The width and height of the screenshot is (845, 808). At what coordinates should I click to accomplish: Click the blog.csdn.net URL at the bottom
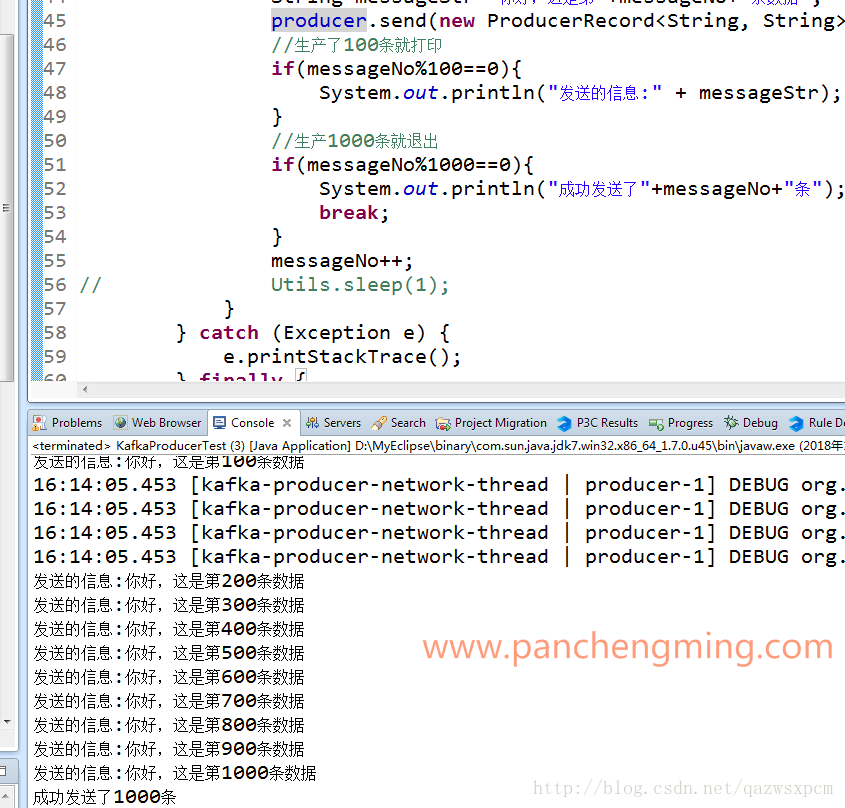682,789
